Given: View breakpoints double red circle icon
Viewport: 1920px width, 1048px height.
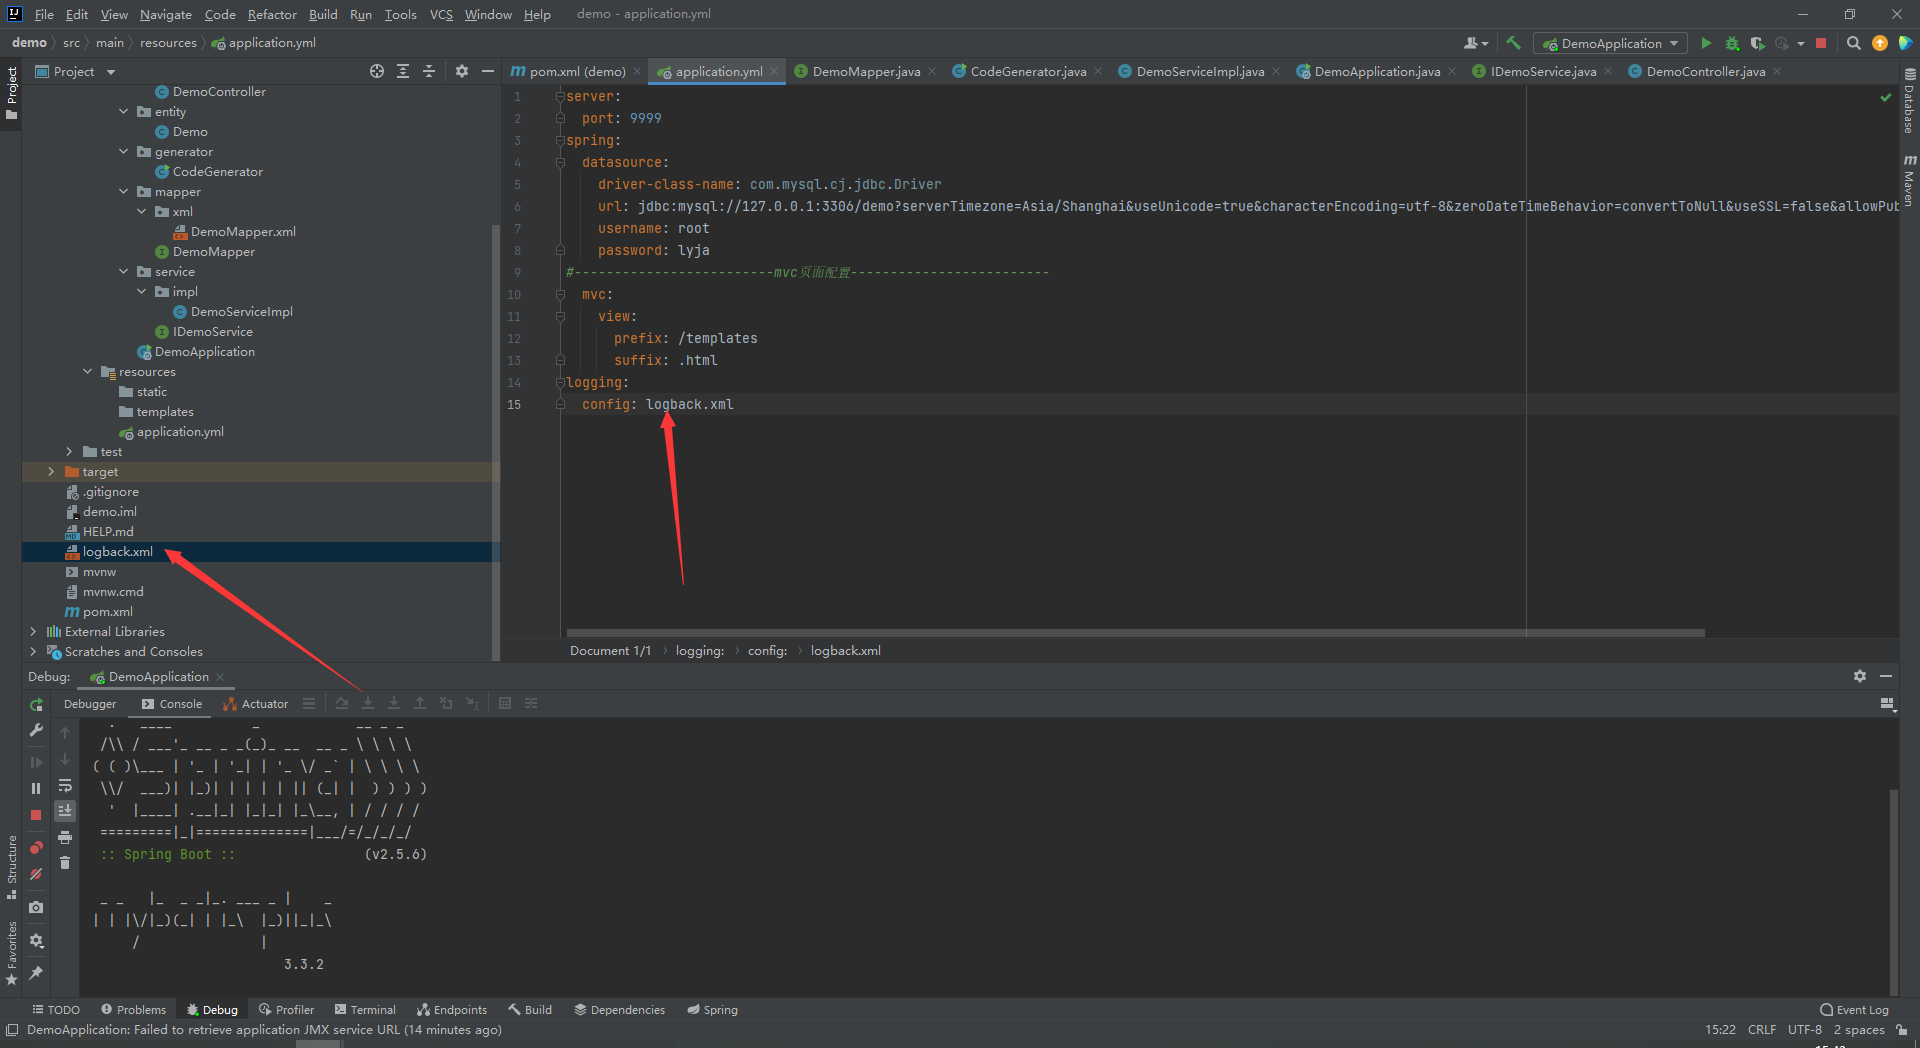Looking at the screenshot, I should click(36, 847).
